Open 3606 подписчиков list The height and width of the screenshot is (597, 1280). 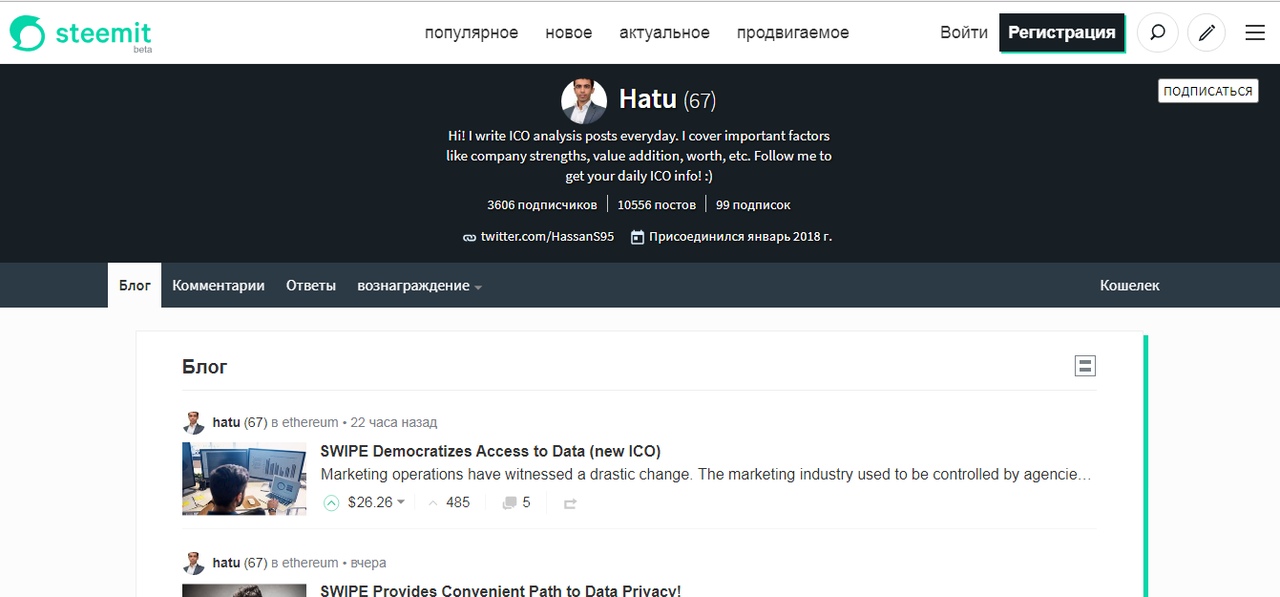542,205
